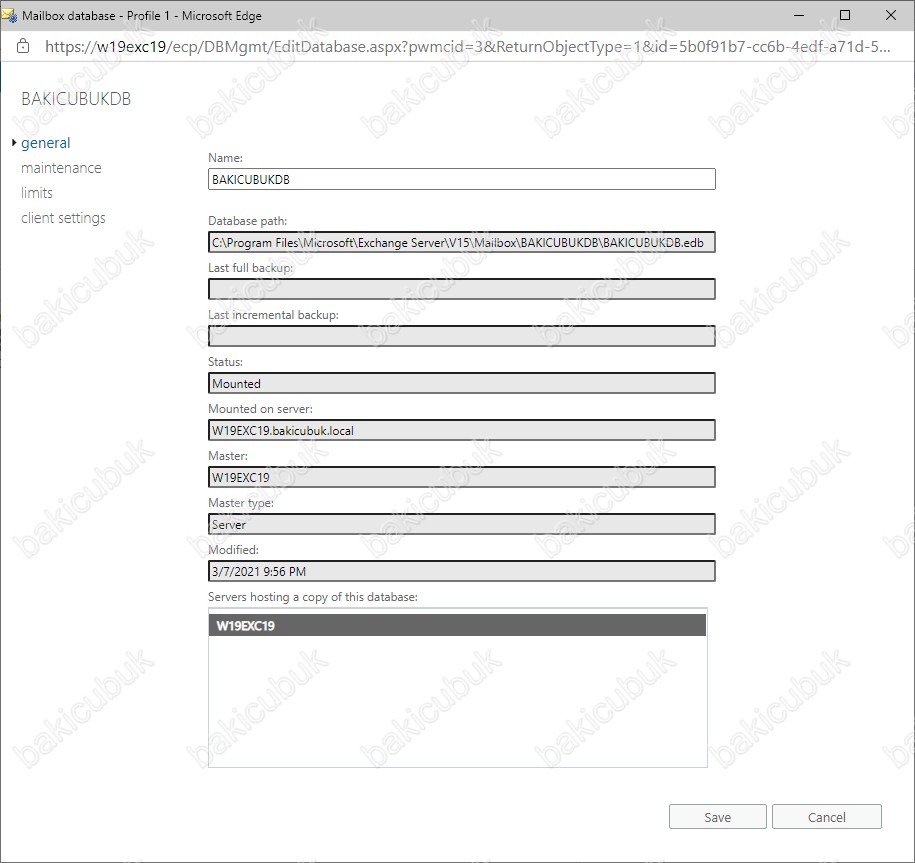This screenshot has width=915, height=863.
Task: Open the maintenance section
Action: coord(61,168)
